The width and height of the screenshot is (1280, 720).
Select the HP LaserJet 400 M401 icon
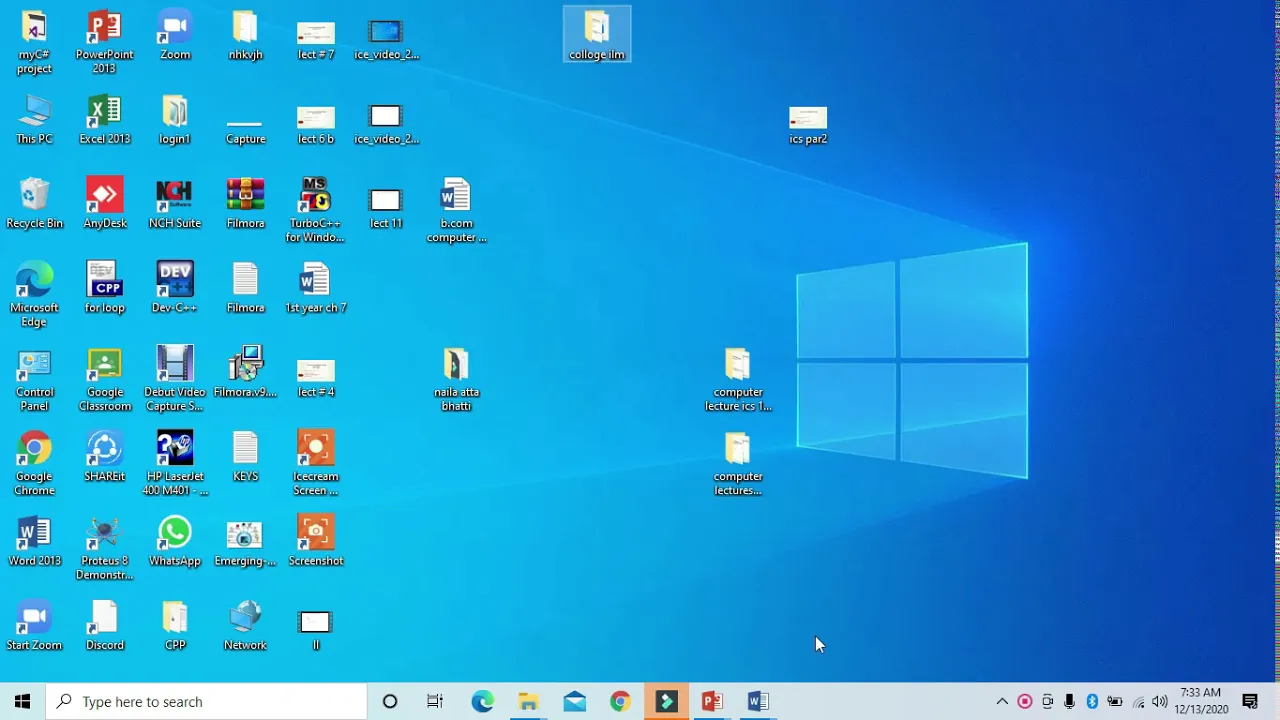point(175,464)
